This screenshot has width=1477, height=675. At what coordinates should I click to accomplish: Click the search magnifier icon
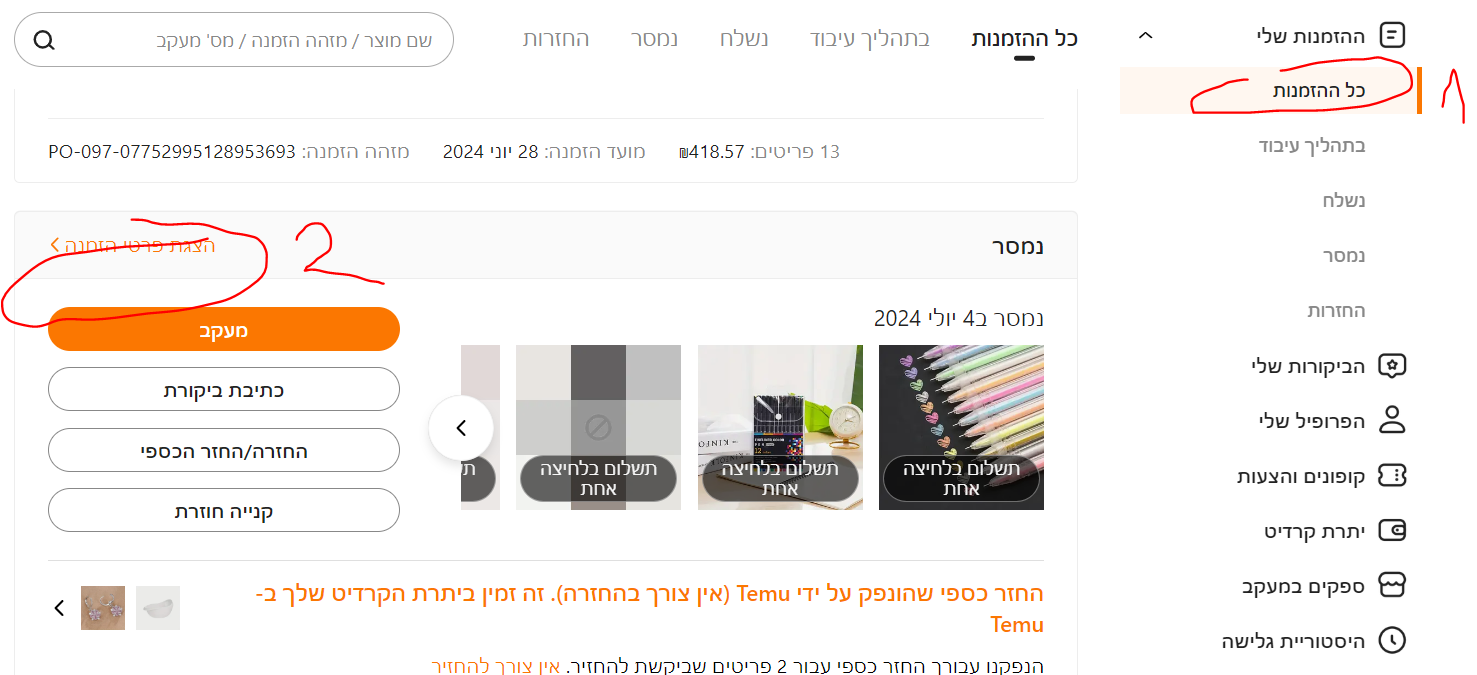(44, 40)
